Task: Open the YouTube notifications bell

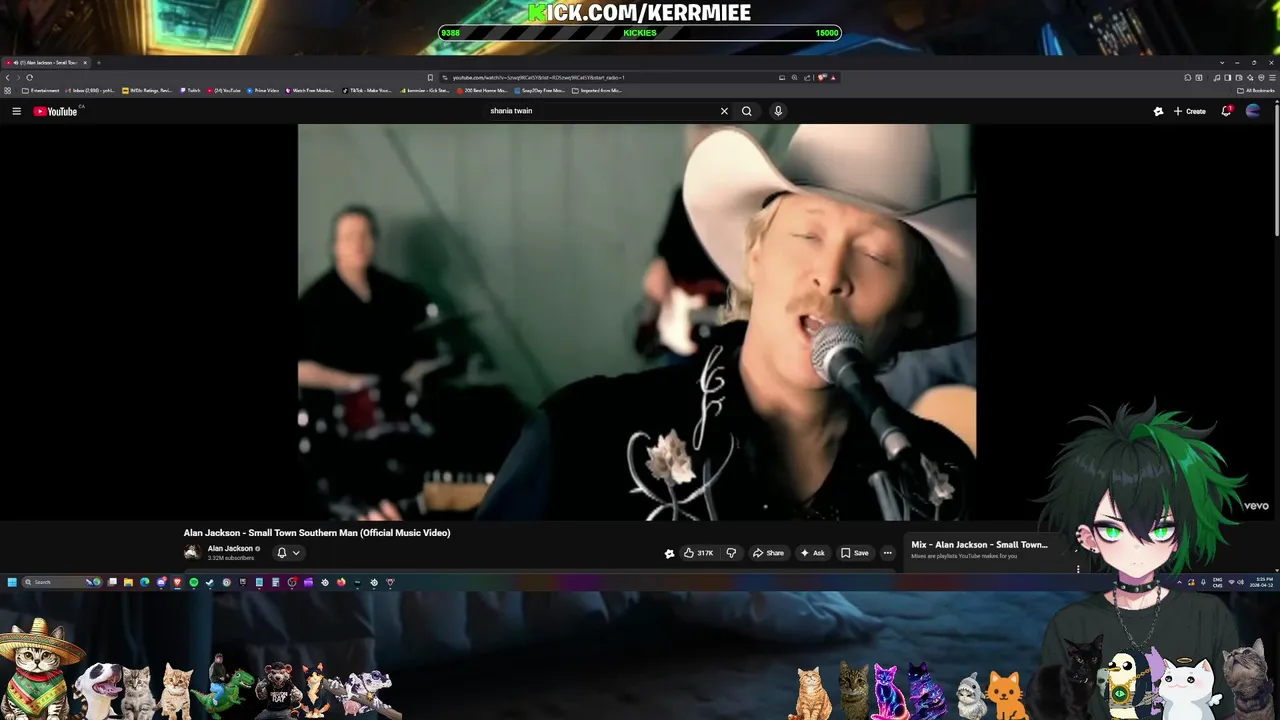Action: click(1226, 111)
